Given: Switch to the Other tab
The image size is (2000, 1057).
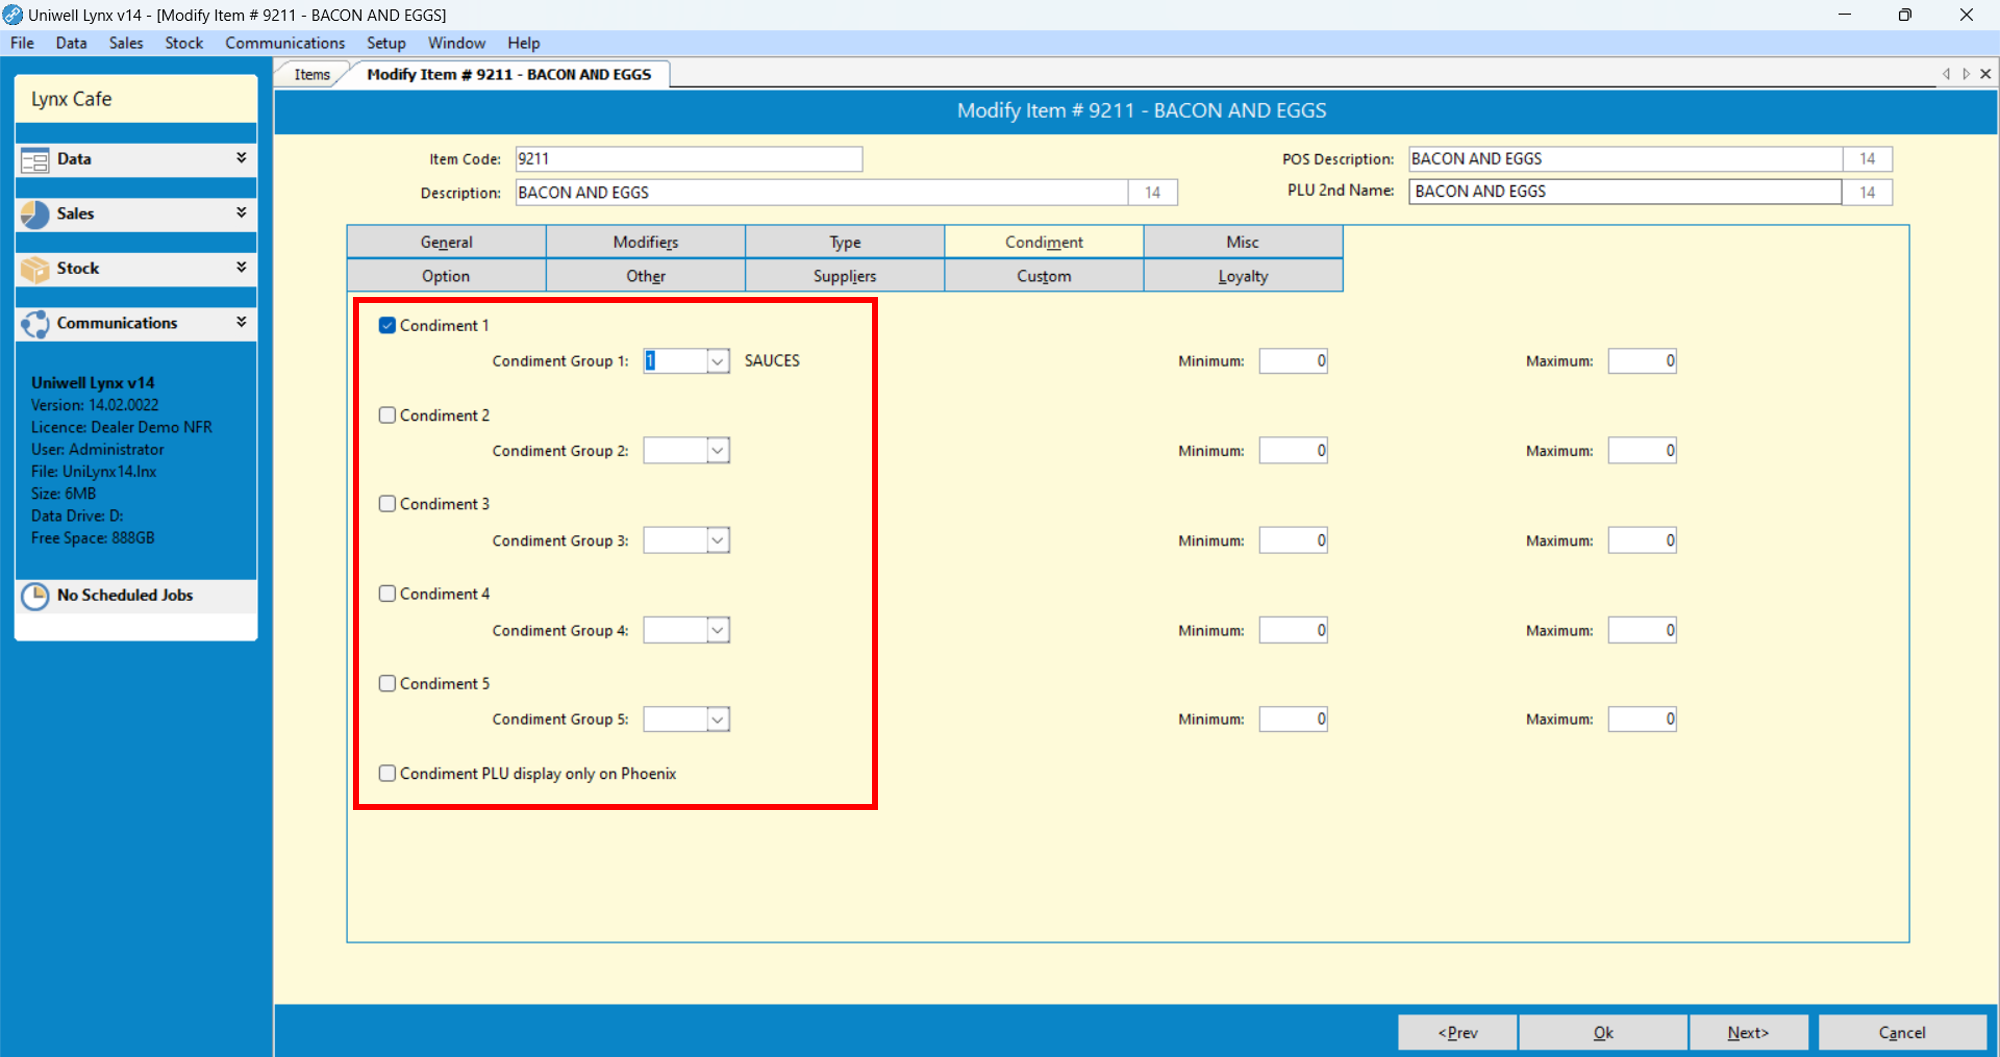Looking at the screenshot, I should coord(645,276).
